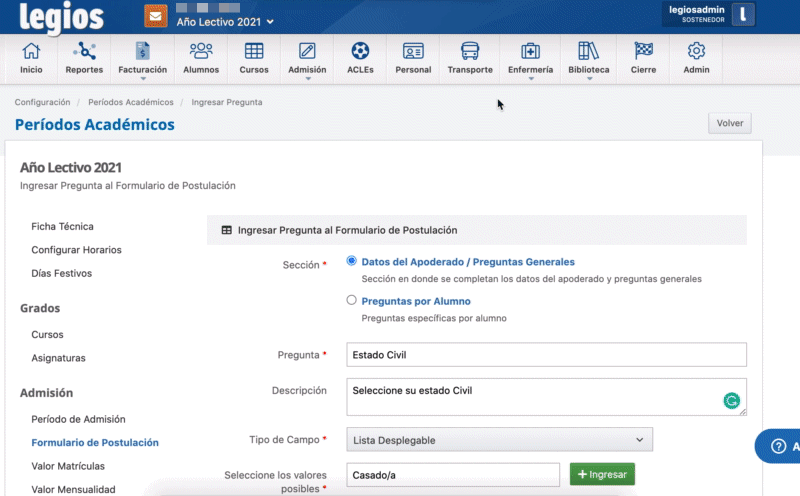
Task: Click the Alumnos people icon
Action: click(201, 51)
